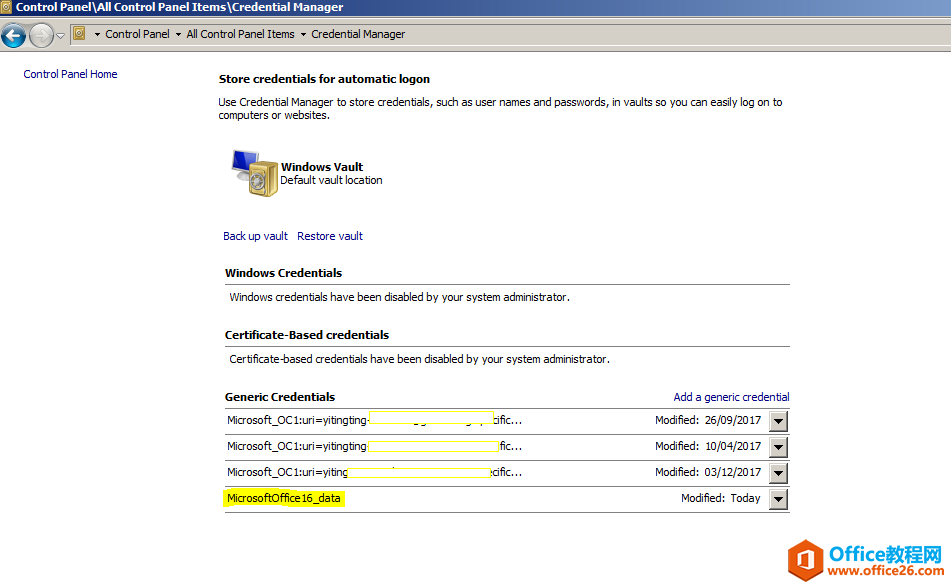Click Add a generic credential link
The width and height of the screenshot is (951, 588).
731,397
